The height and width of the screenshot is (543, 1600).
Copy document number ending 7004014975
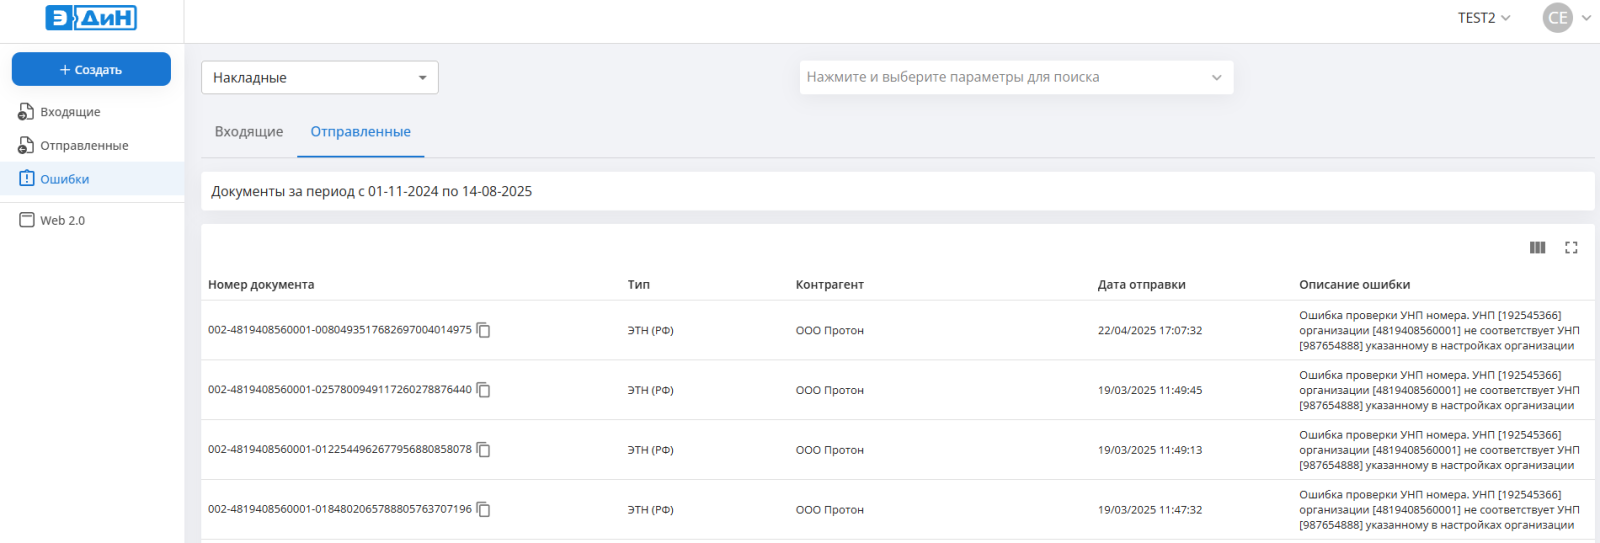point(484,330)
